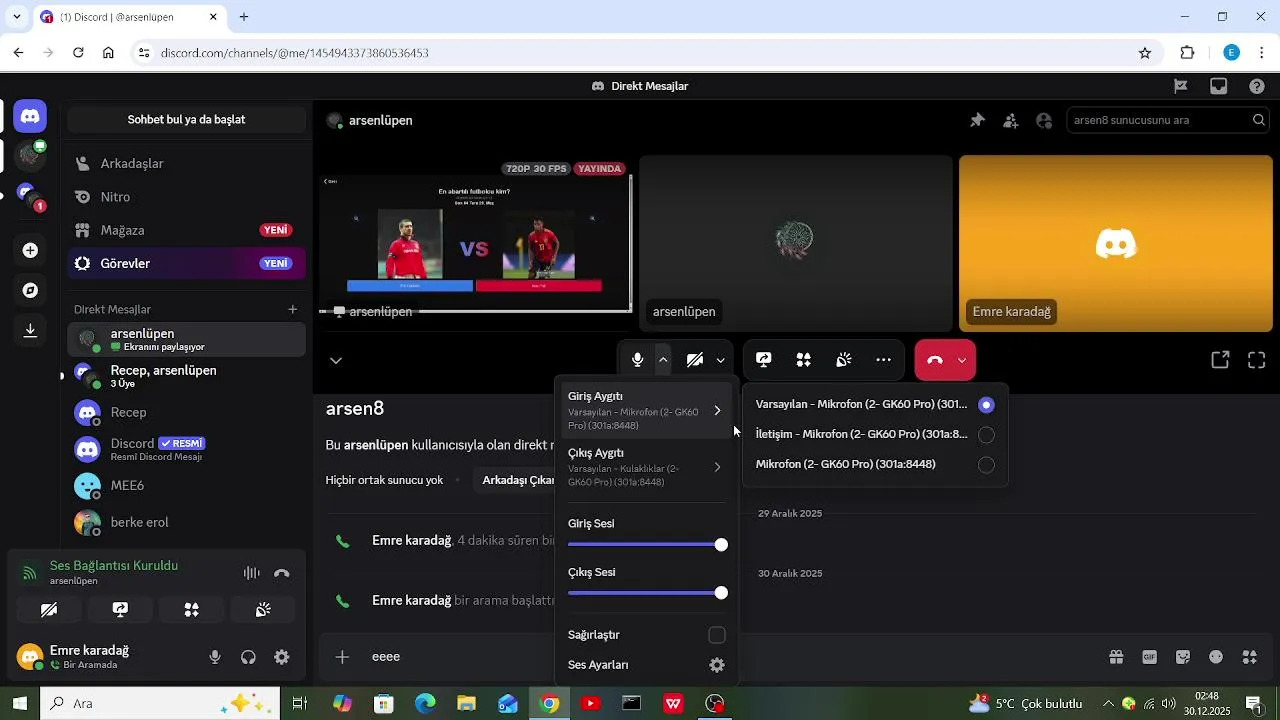The height and width of the screenshot is (720, 1280).
Task: Open the emoji picker
Action: [1216, 657]
